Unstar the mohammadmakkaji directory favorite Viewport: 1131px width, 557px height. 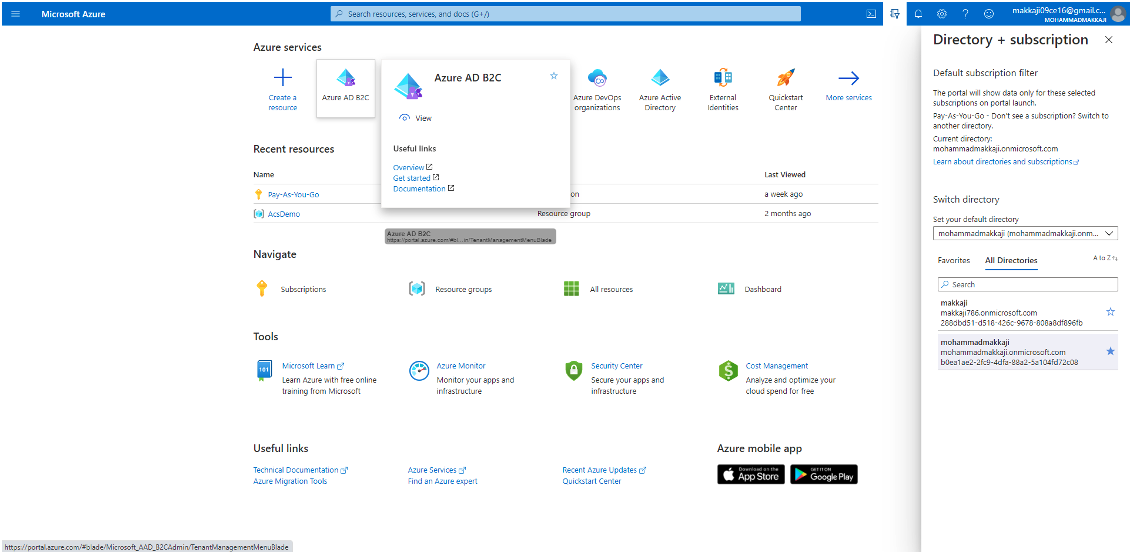pyautogui.click(x=1109, y=352)
